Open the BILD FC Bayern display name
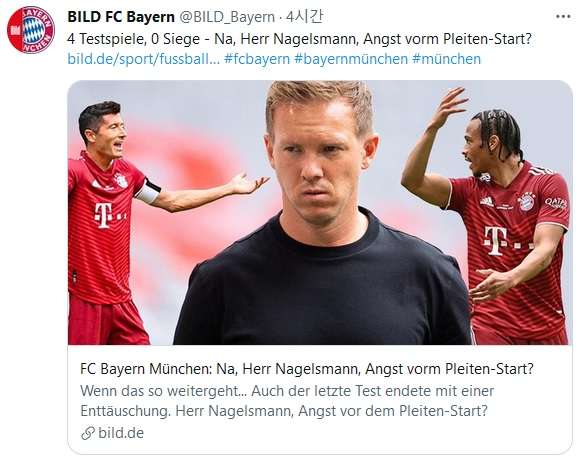The image size is (581, 466). coord(121,17)
